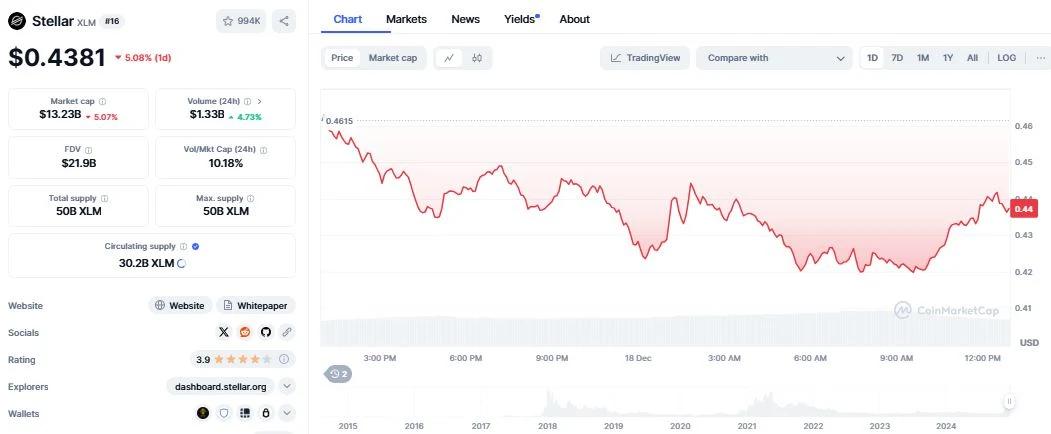The width and height of the screenshot is (1051, 434).
Task: Open Stellar's X (Twitter) social link
Action: coord(224,332)
